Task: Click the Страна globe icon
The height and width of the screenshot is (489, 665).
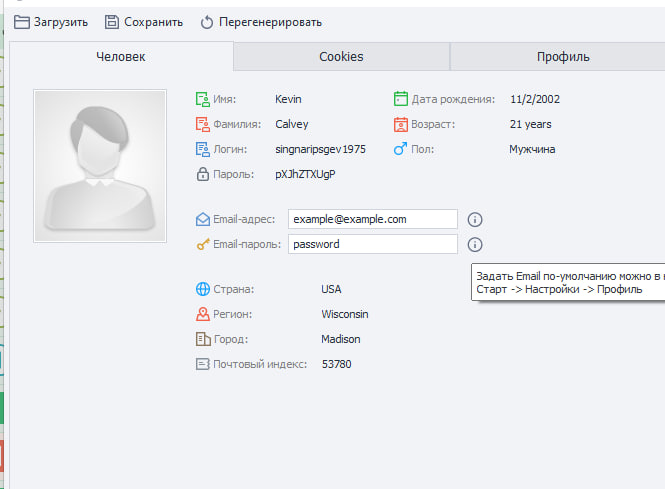Action: pyautogui.click(x=203, y=289)
